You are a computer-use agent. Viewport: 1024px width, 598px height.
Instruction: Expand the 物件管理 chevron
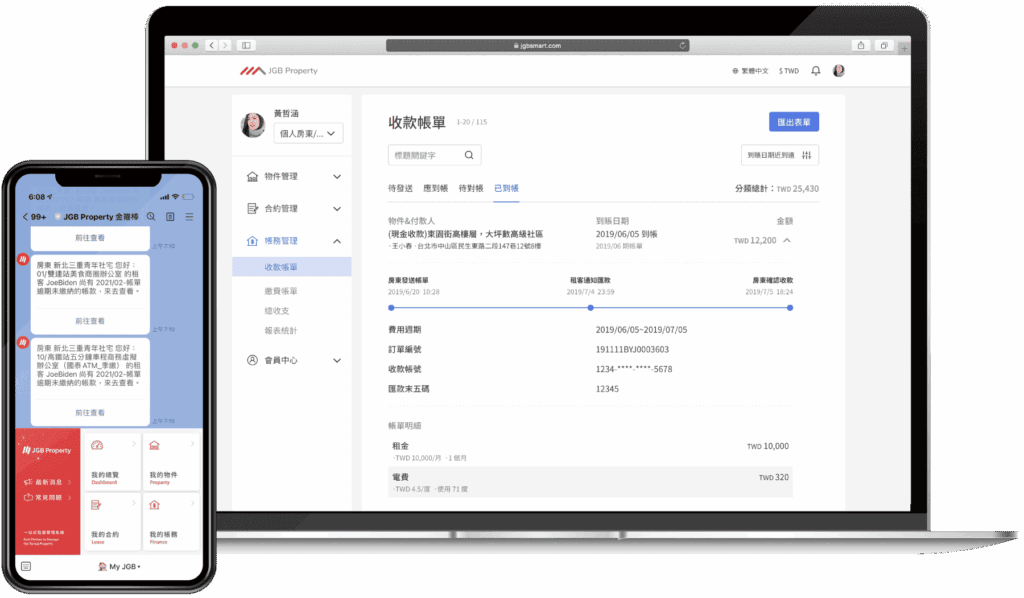[337, 176]
